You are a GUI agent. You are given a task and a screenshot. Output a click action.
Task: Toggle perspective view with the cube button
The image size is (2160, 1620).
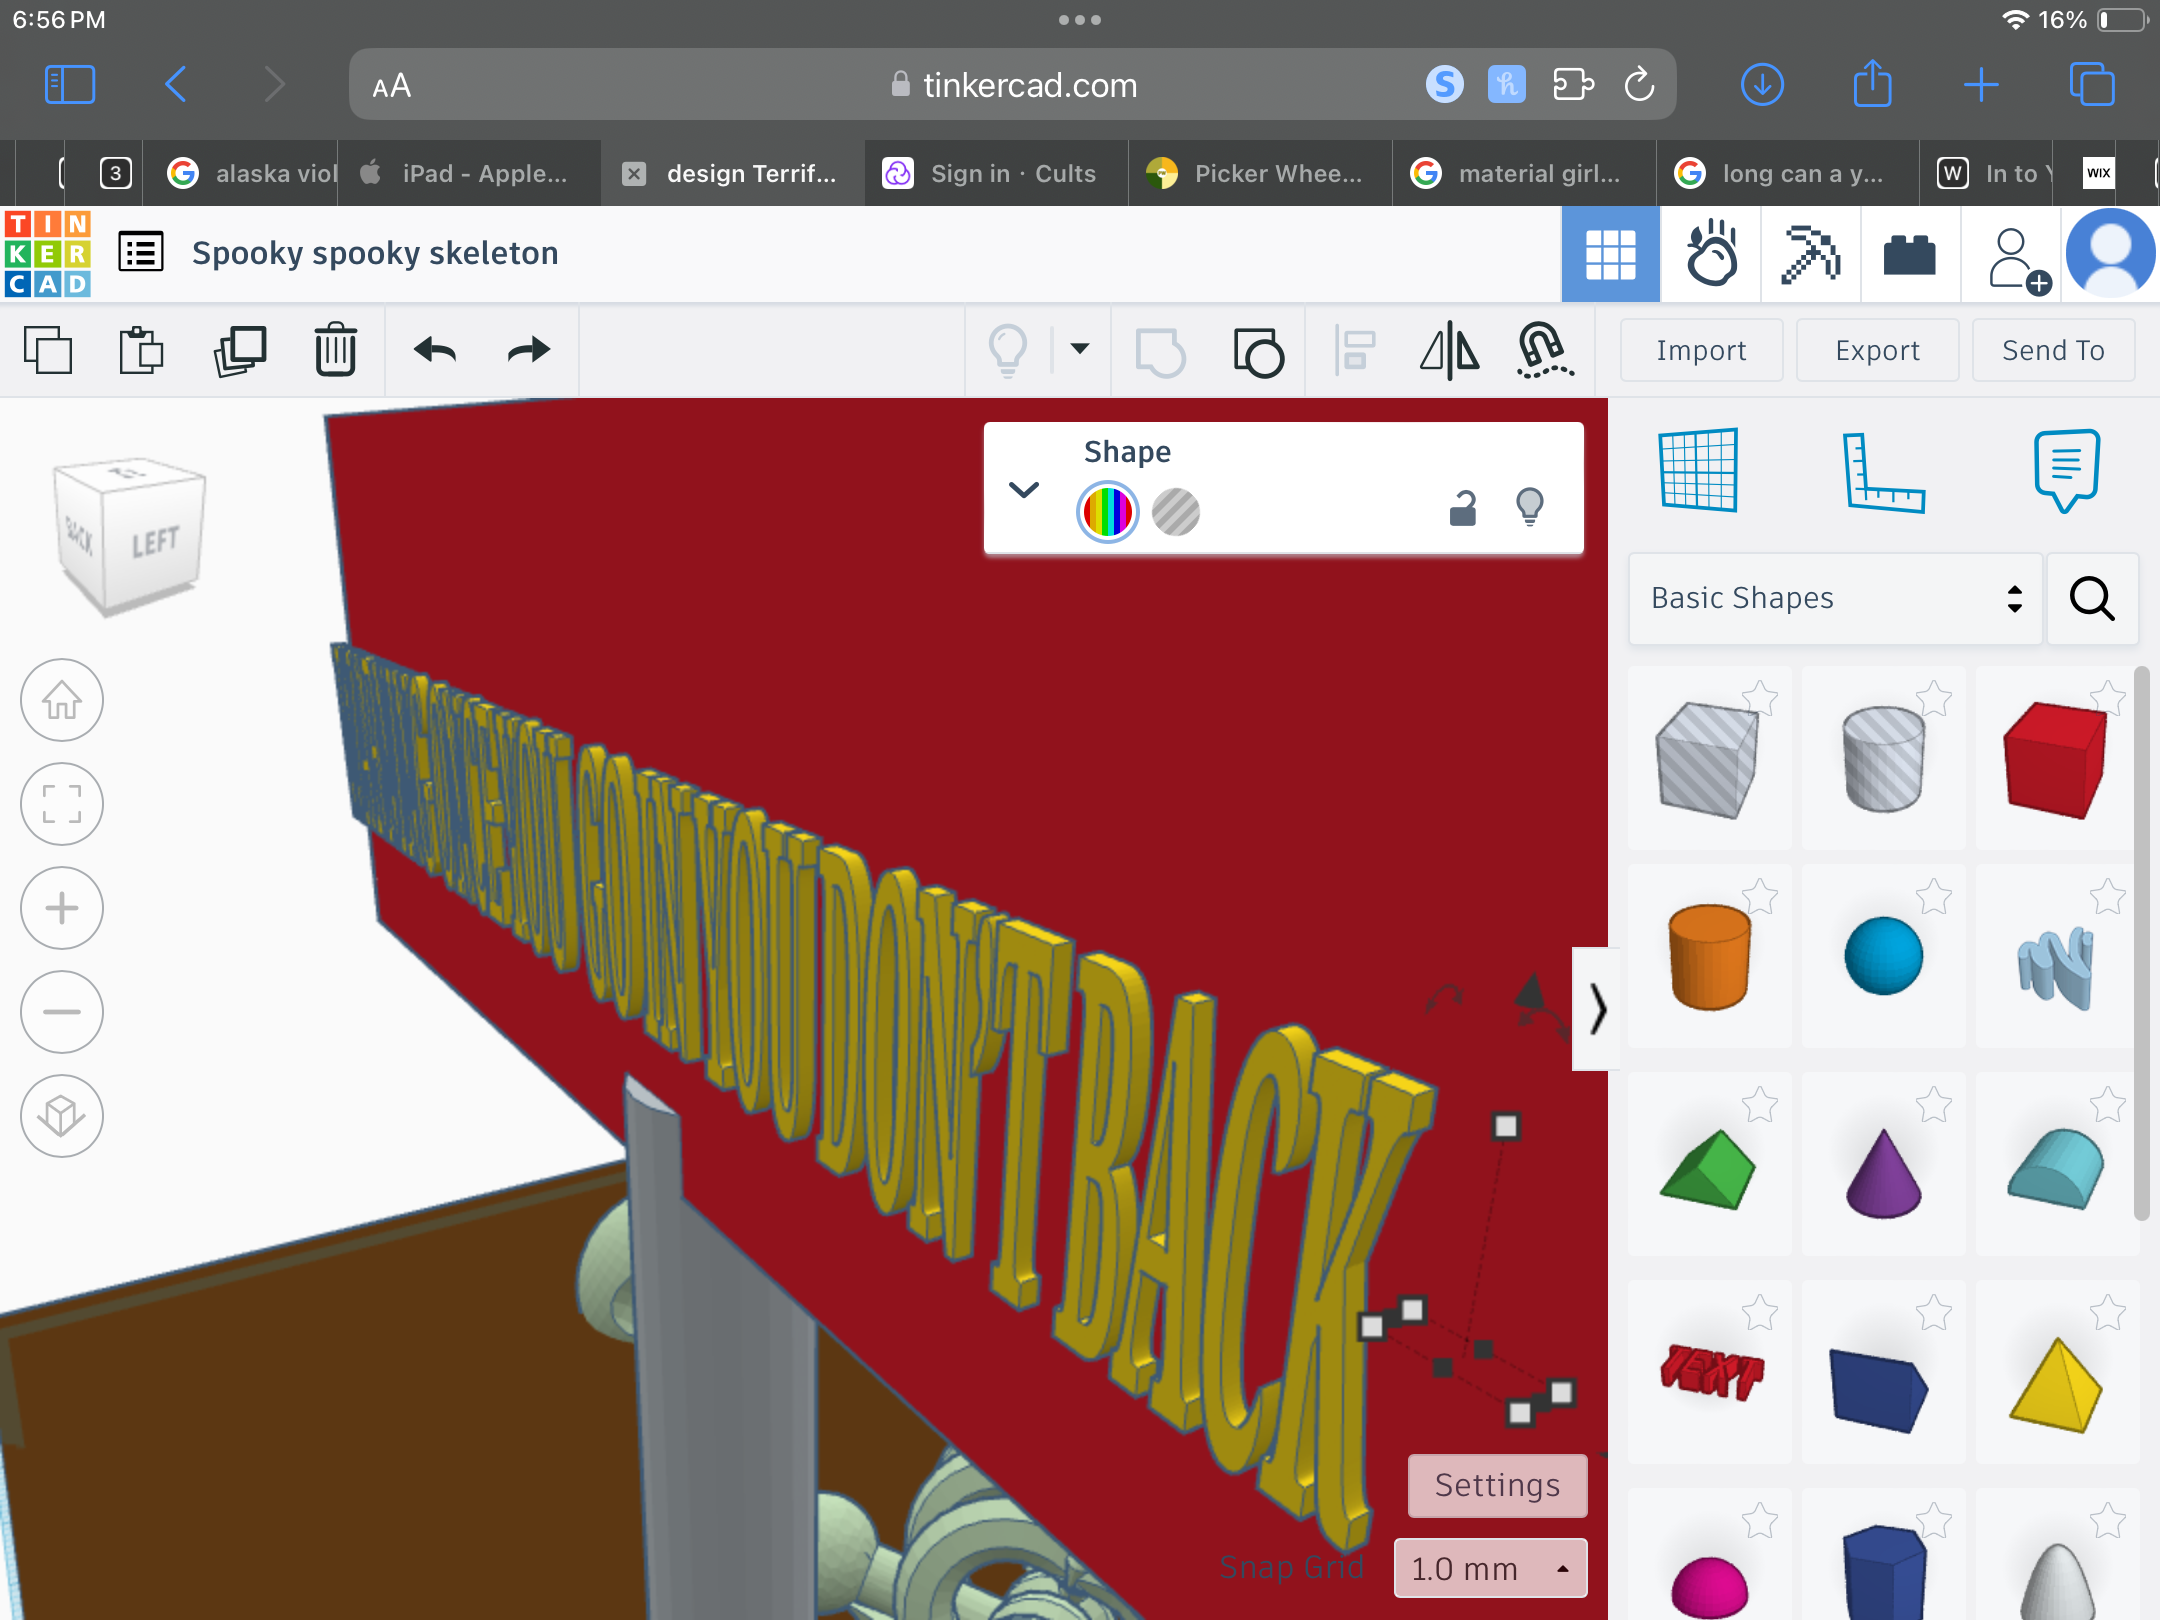point(62,1116)
